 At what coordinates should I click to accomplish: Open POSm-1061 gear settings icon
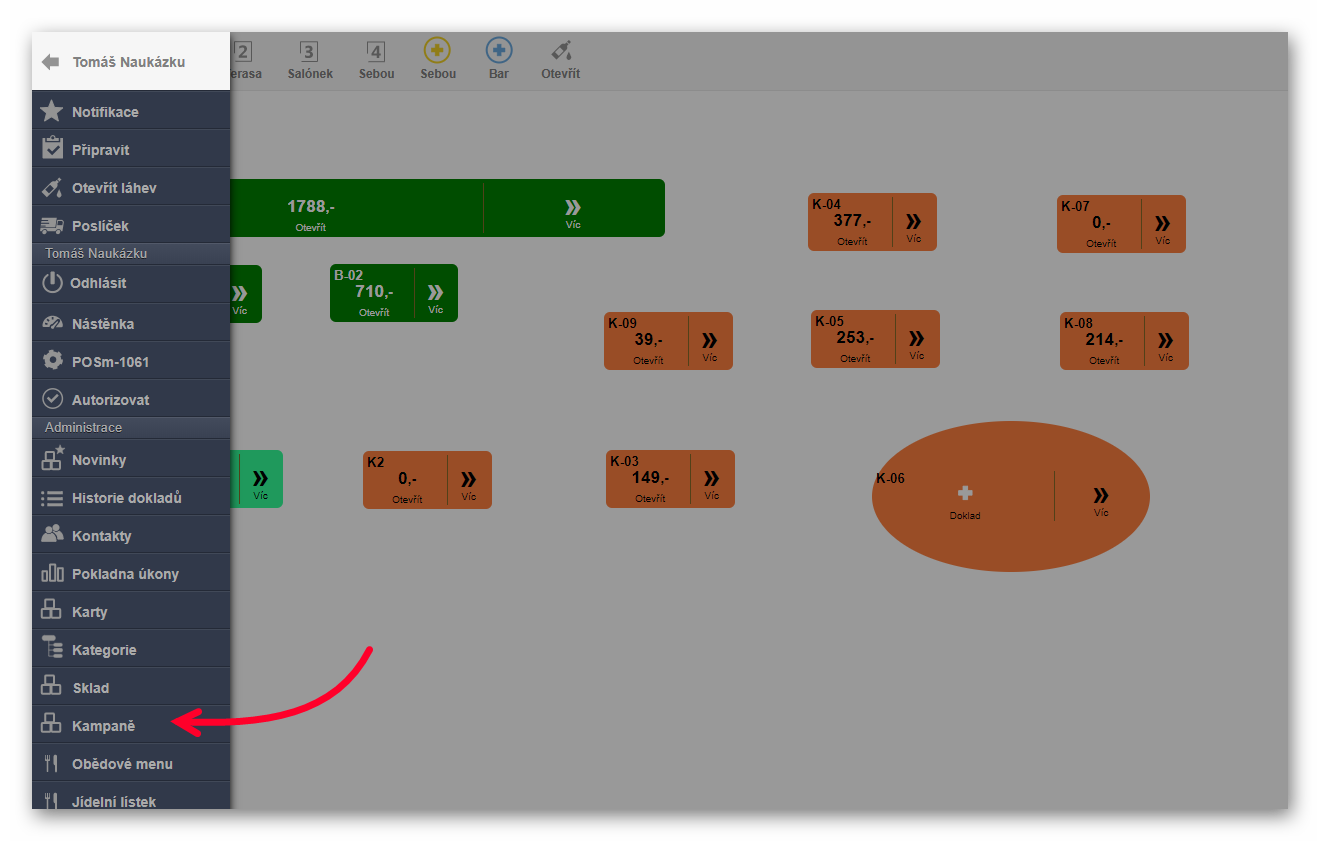[52, 361]
